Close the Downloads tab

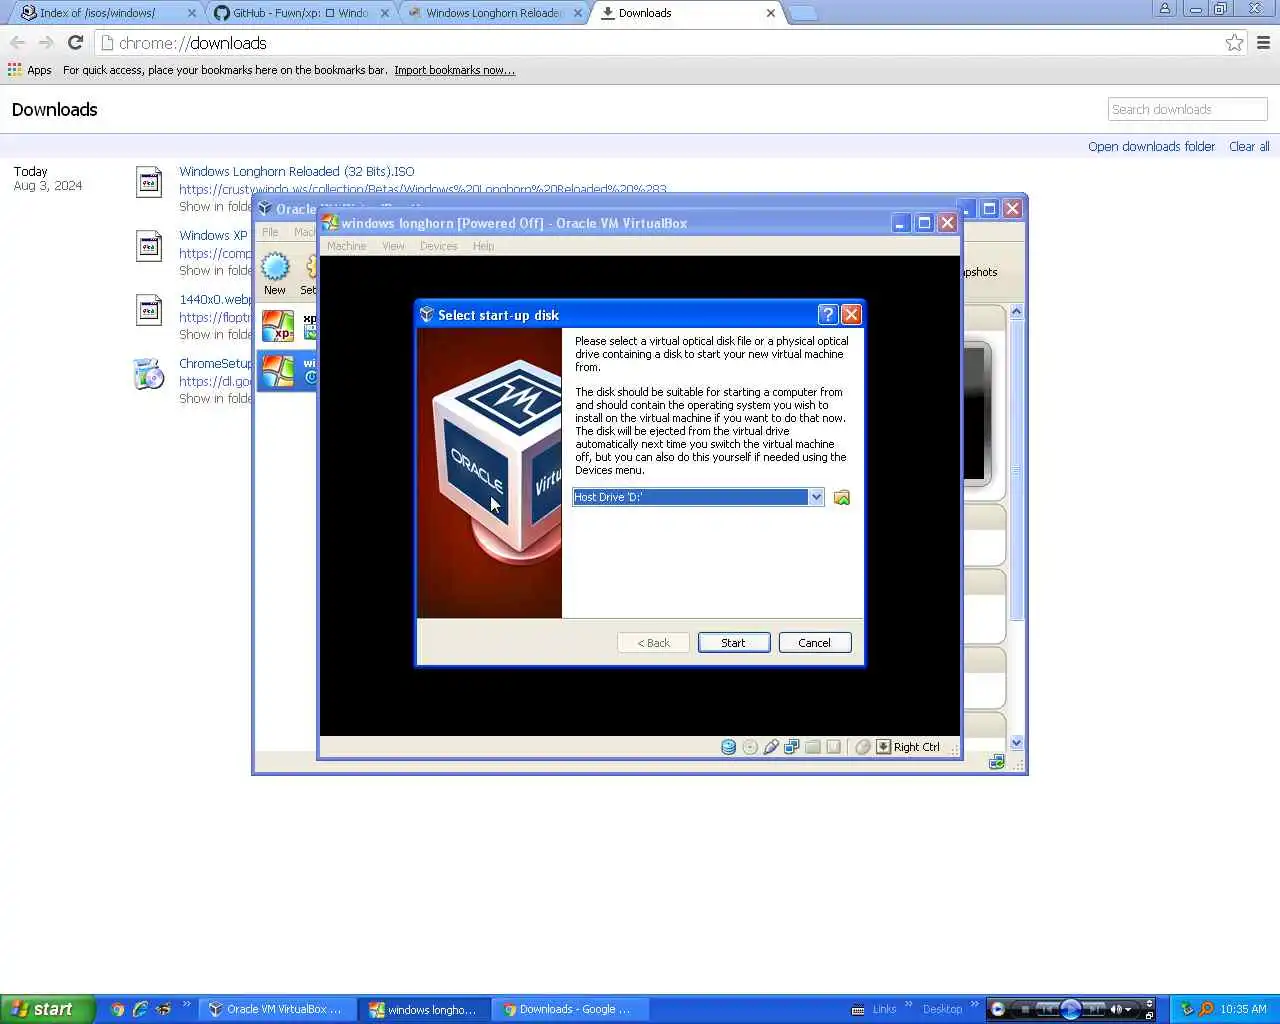coord(770,13)
